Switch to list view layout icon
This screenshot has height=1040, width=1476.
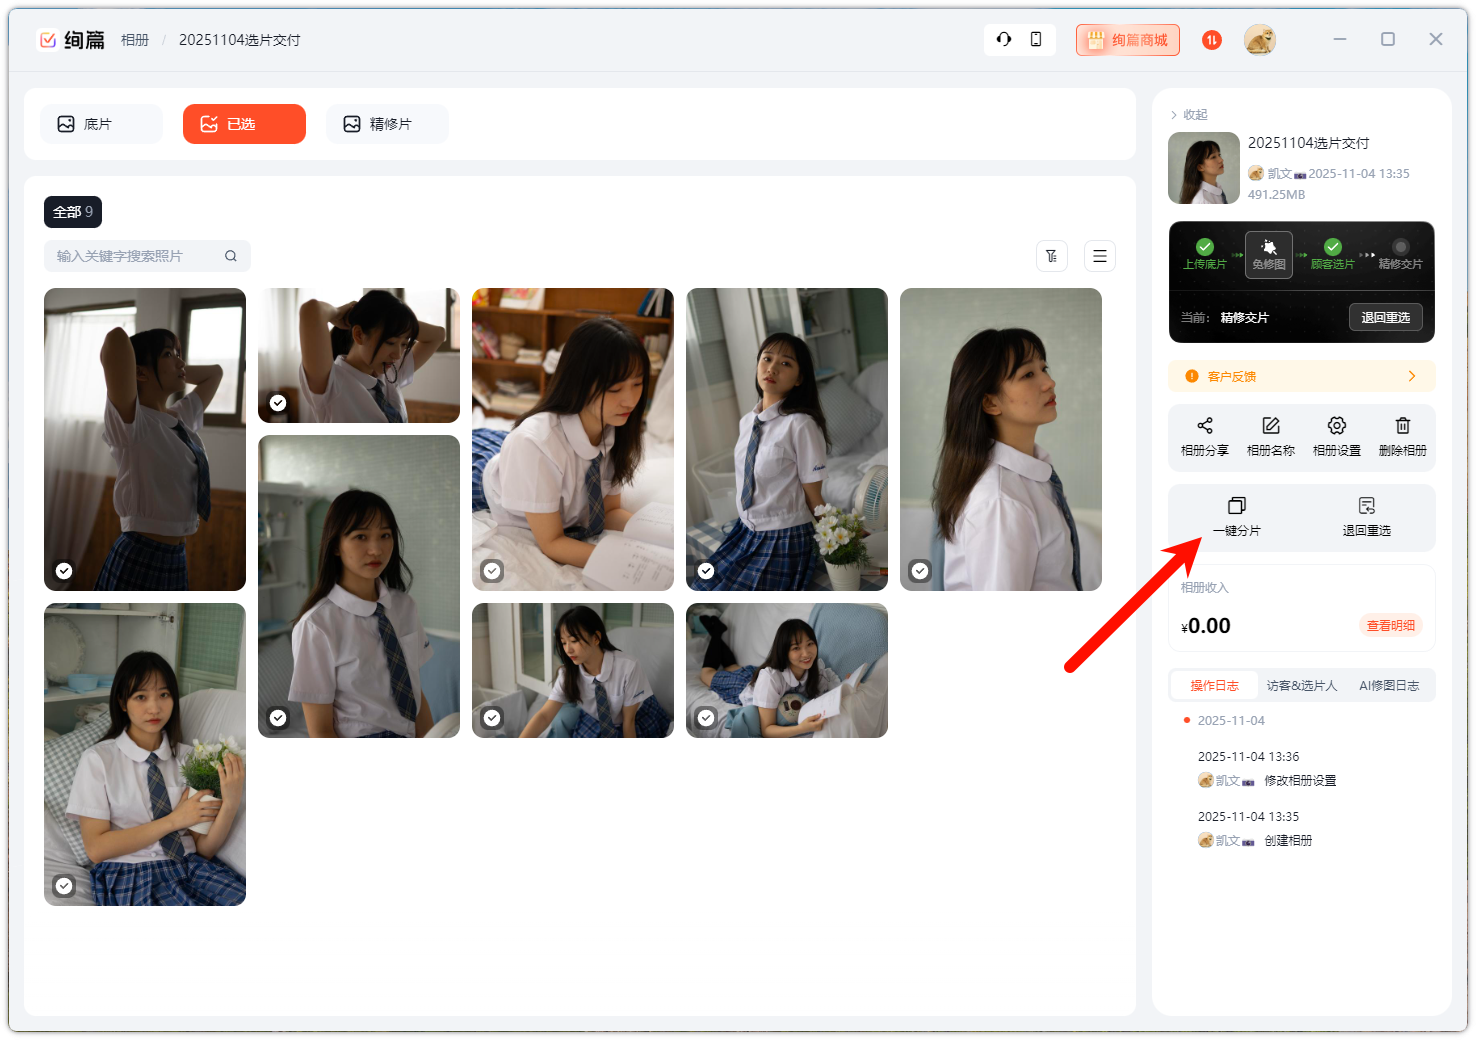(1100, 256)
